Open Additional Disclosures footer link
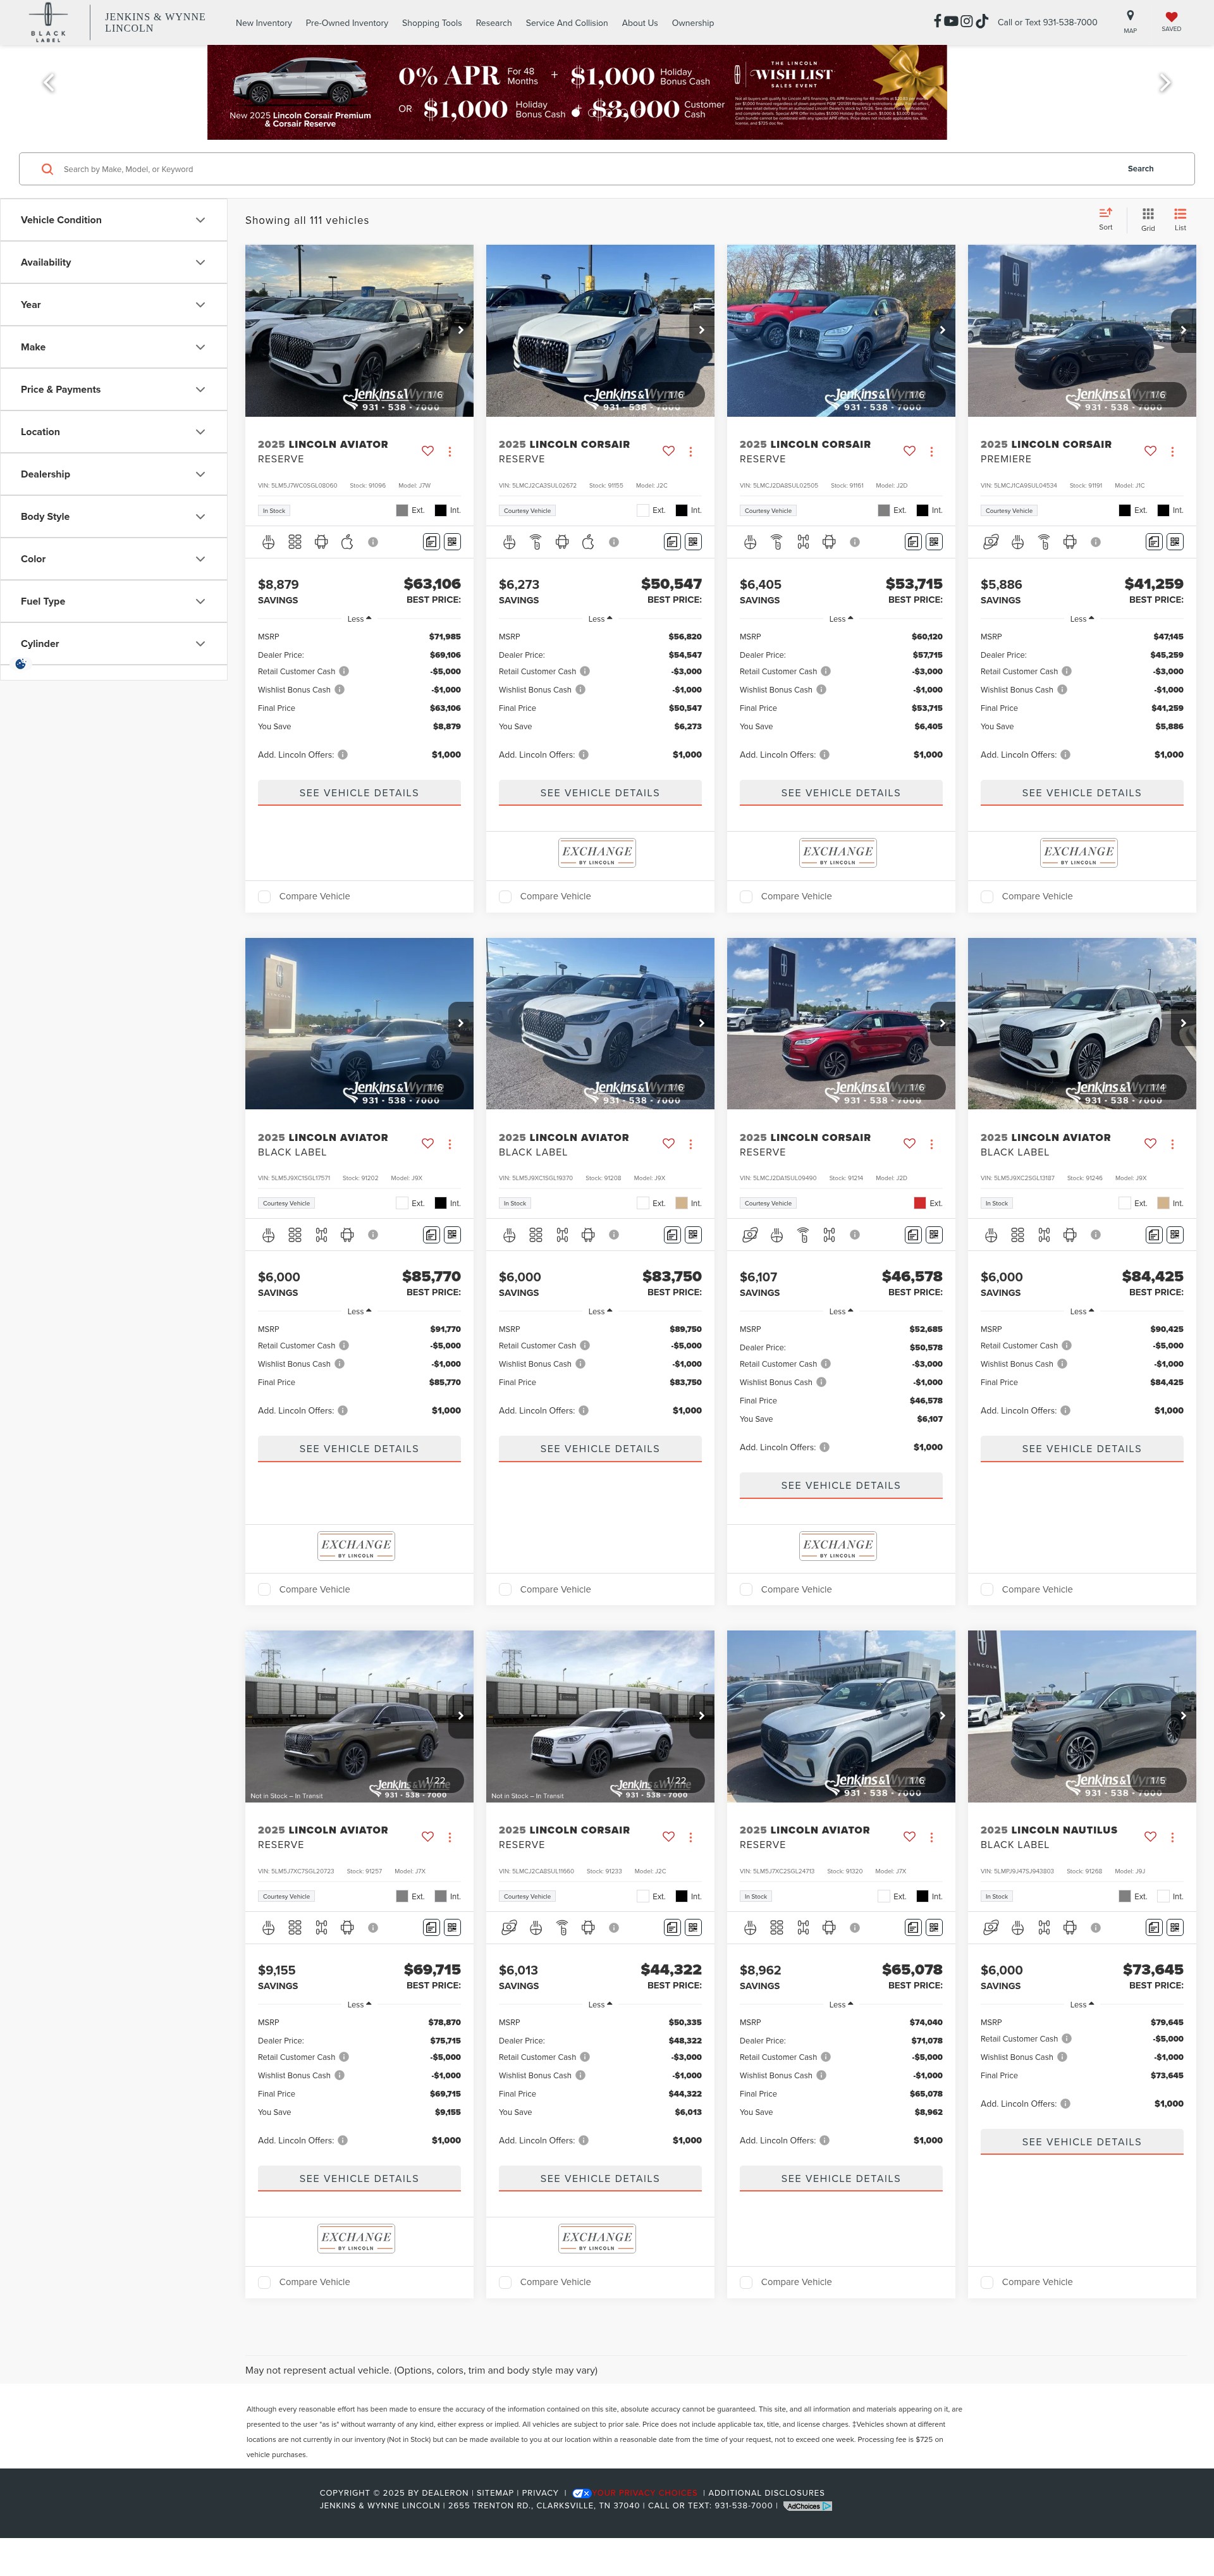The image size is (1214, 2576). click(766, 2493)
